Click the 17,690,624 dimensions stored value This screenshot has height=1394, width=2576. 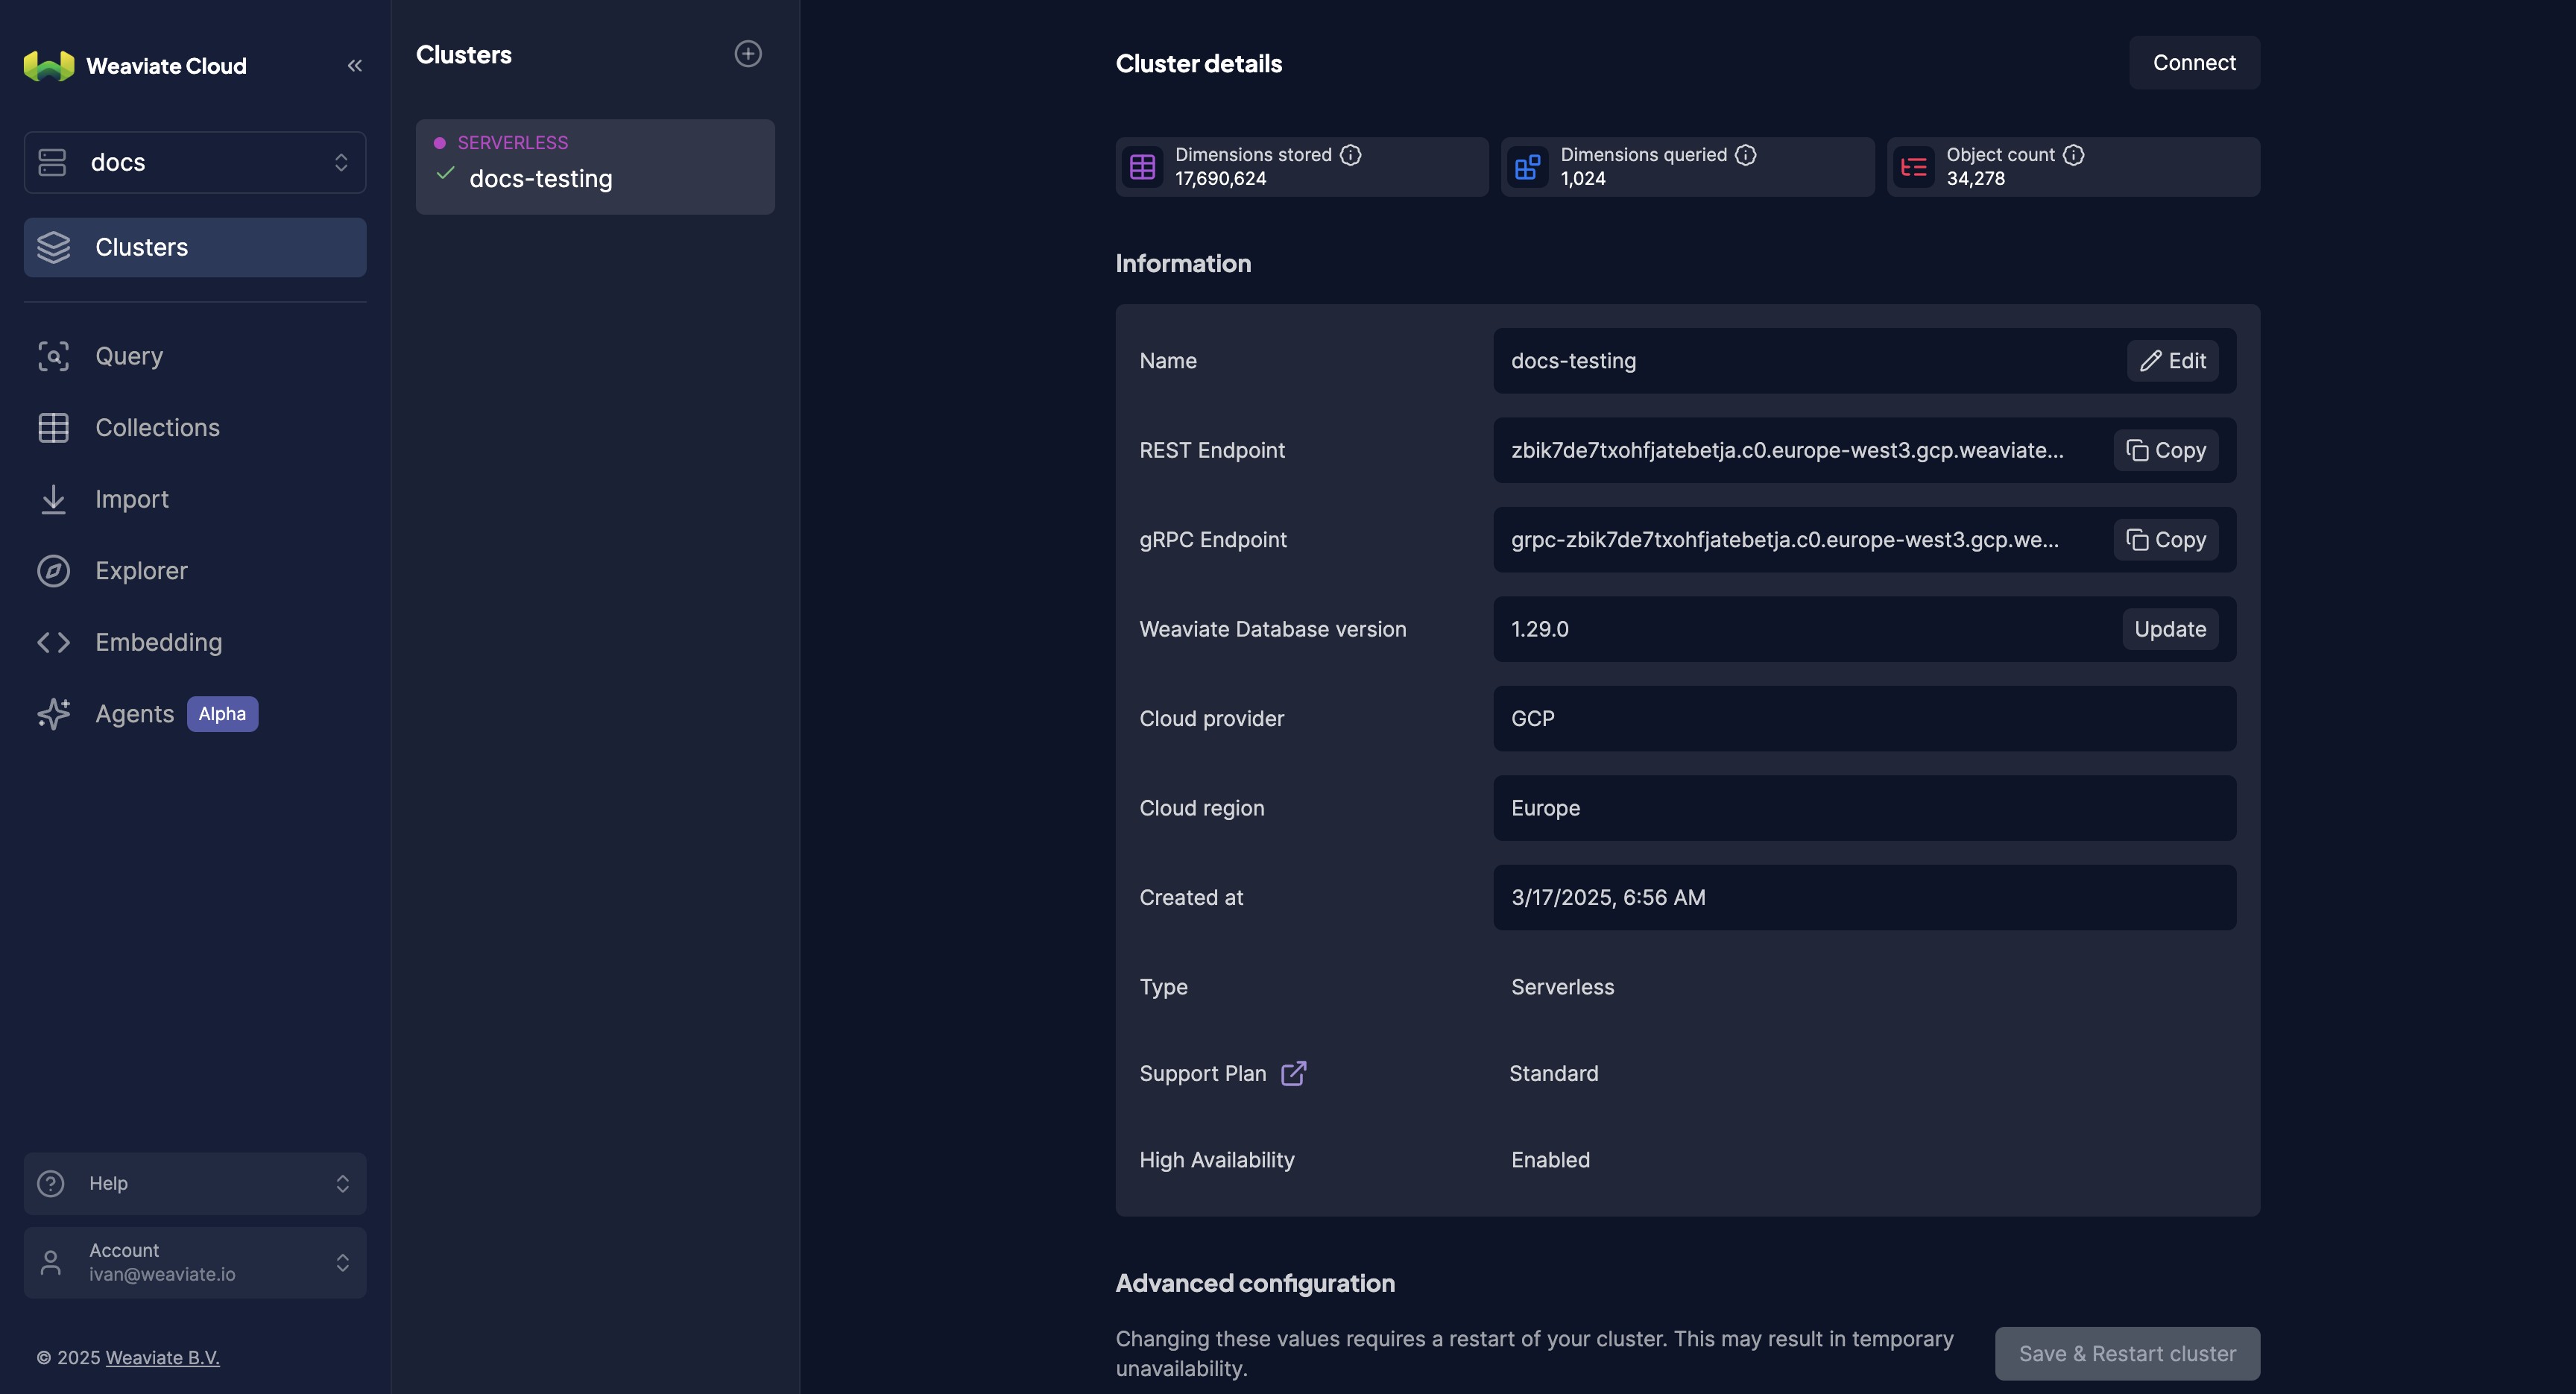tap(1220, 179)
